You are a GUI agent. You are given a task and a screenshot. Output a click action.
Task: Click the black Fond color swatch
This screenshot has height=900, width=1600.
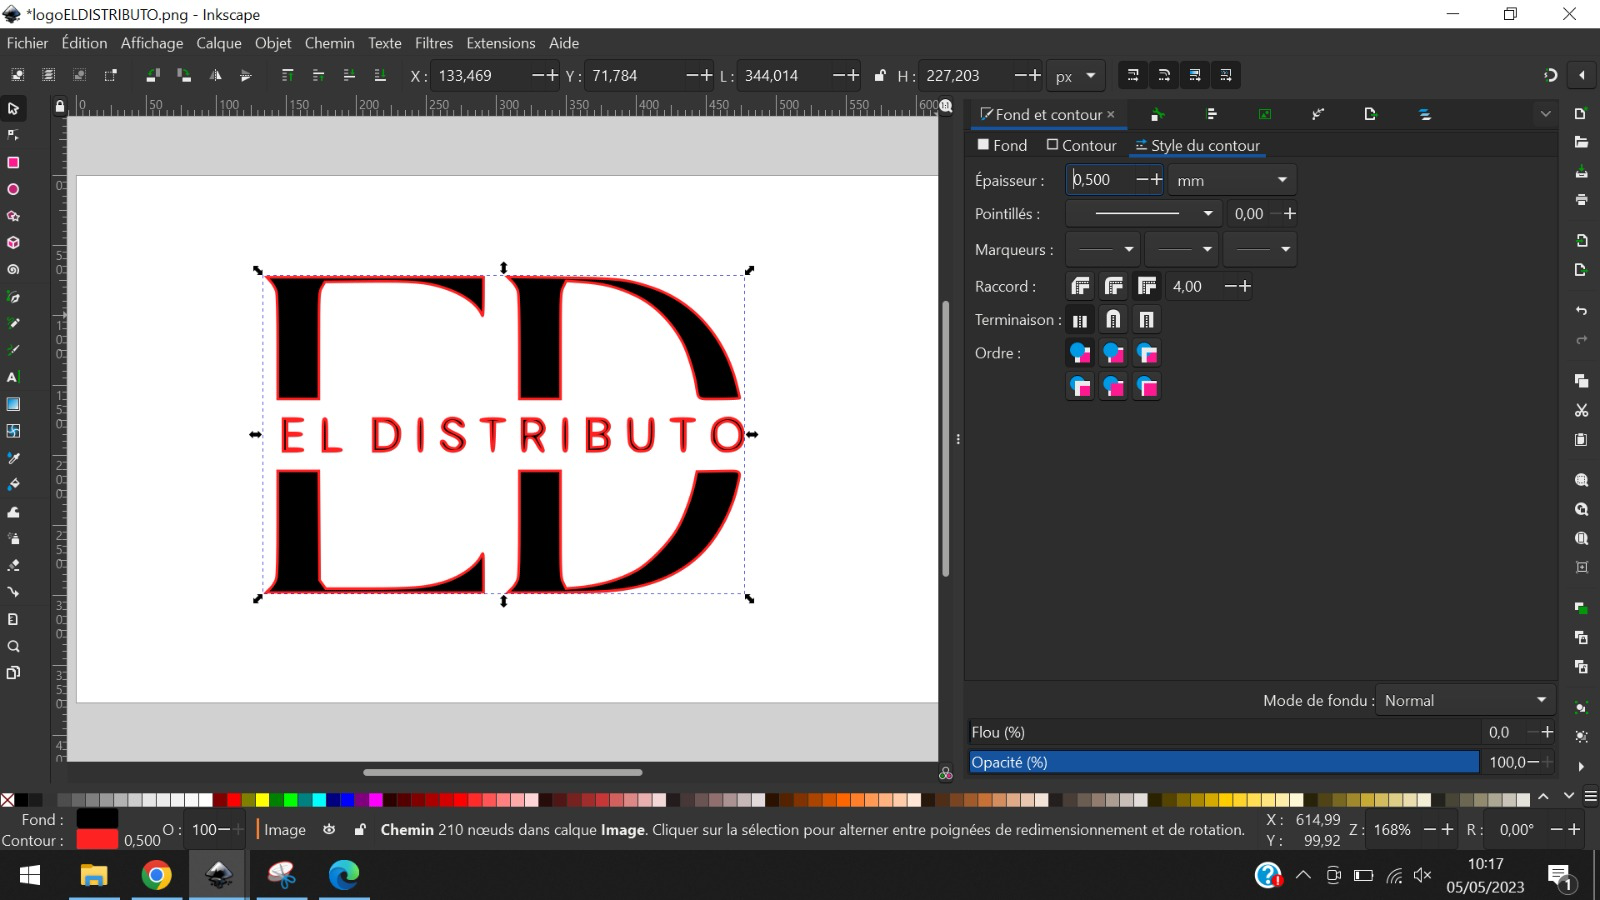pyautogui.click(x=97, y=819)
